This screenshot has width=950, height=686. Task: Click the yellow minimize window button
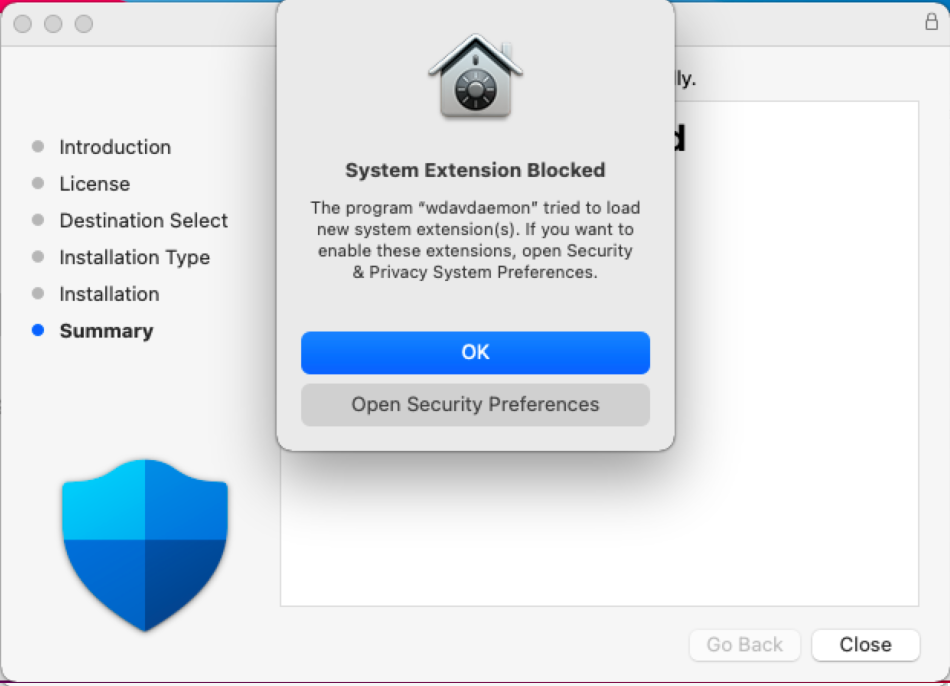pyautogui.click(x=53, y=24)
